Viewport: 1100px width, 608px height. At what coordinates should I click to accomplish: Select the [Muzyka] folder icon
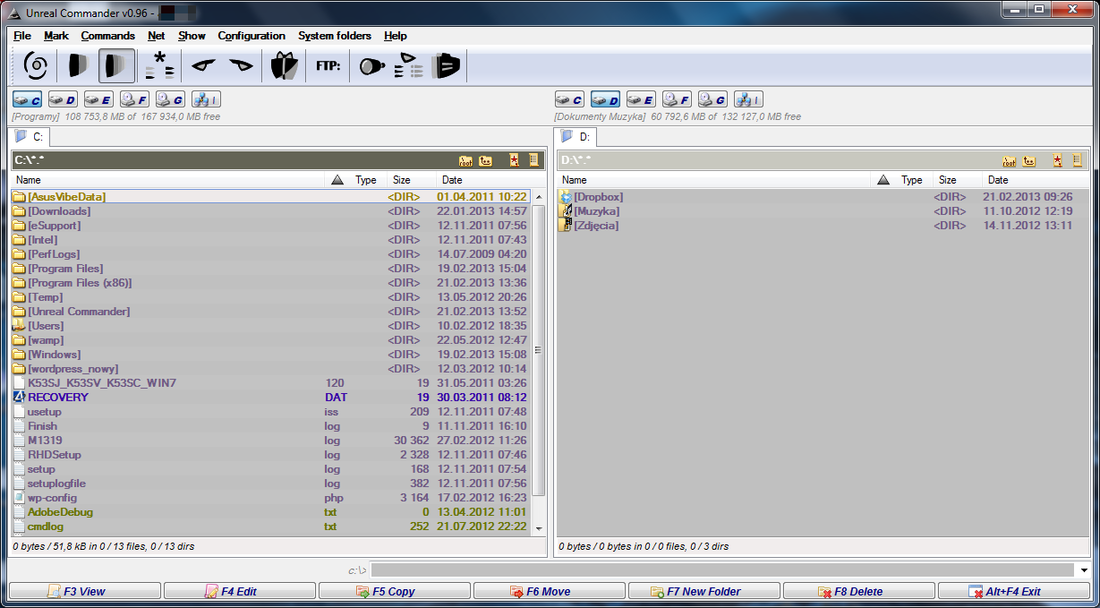click(565, 211)
